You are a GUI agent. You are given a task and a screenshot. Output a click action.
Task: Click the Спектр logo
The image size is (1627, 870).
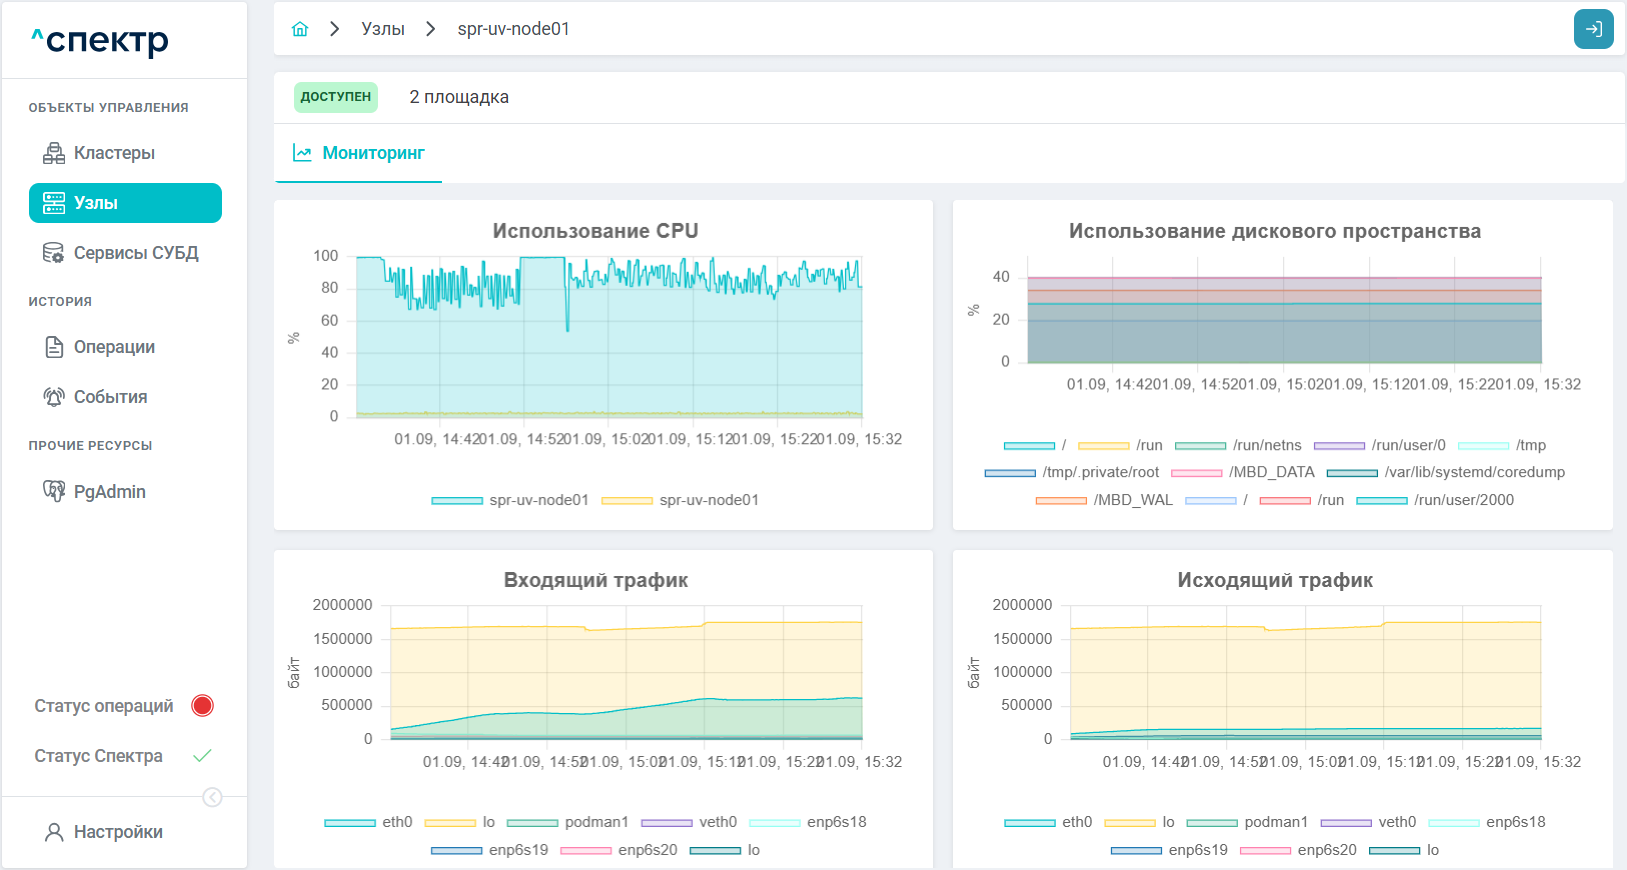coord(100,40)
